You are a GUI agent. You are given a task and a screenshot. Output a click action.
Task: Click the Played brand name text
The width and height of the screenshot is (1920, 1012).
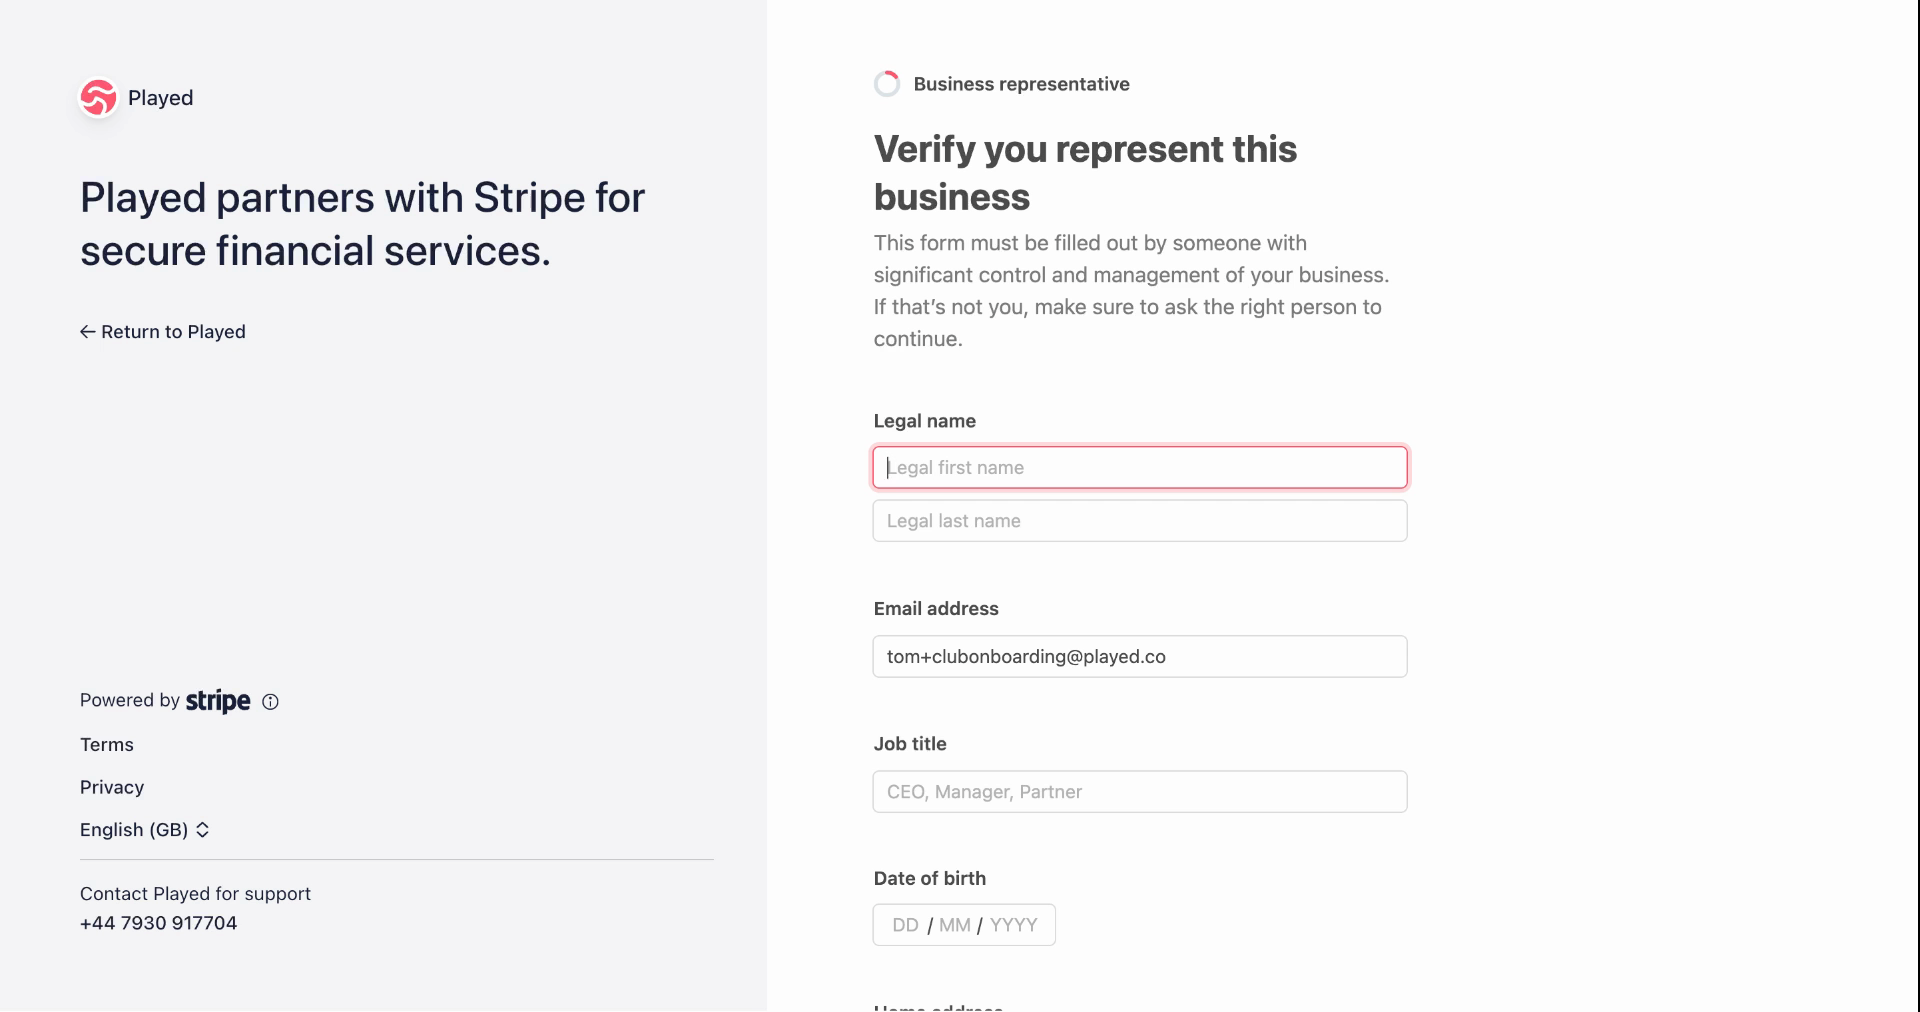[161, 98]
